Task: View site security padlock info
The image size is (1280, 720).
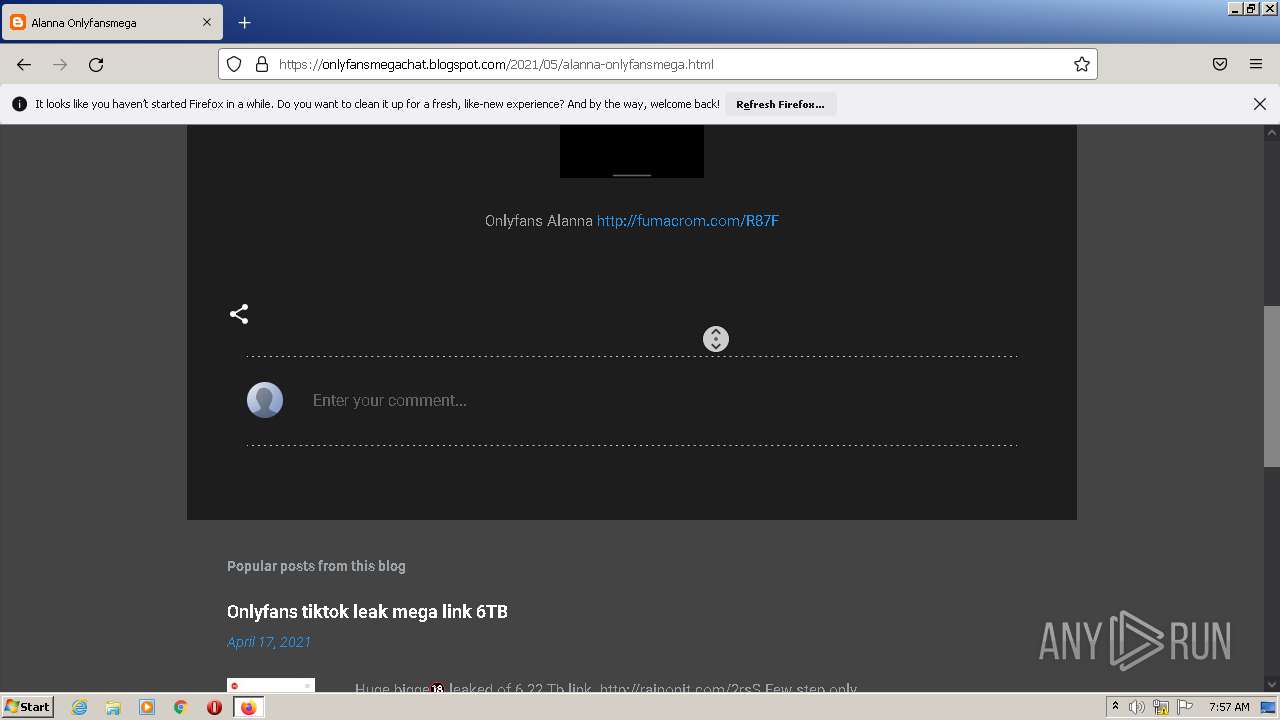Action: (262, 64)
